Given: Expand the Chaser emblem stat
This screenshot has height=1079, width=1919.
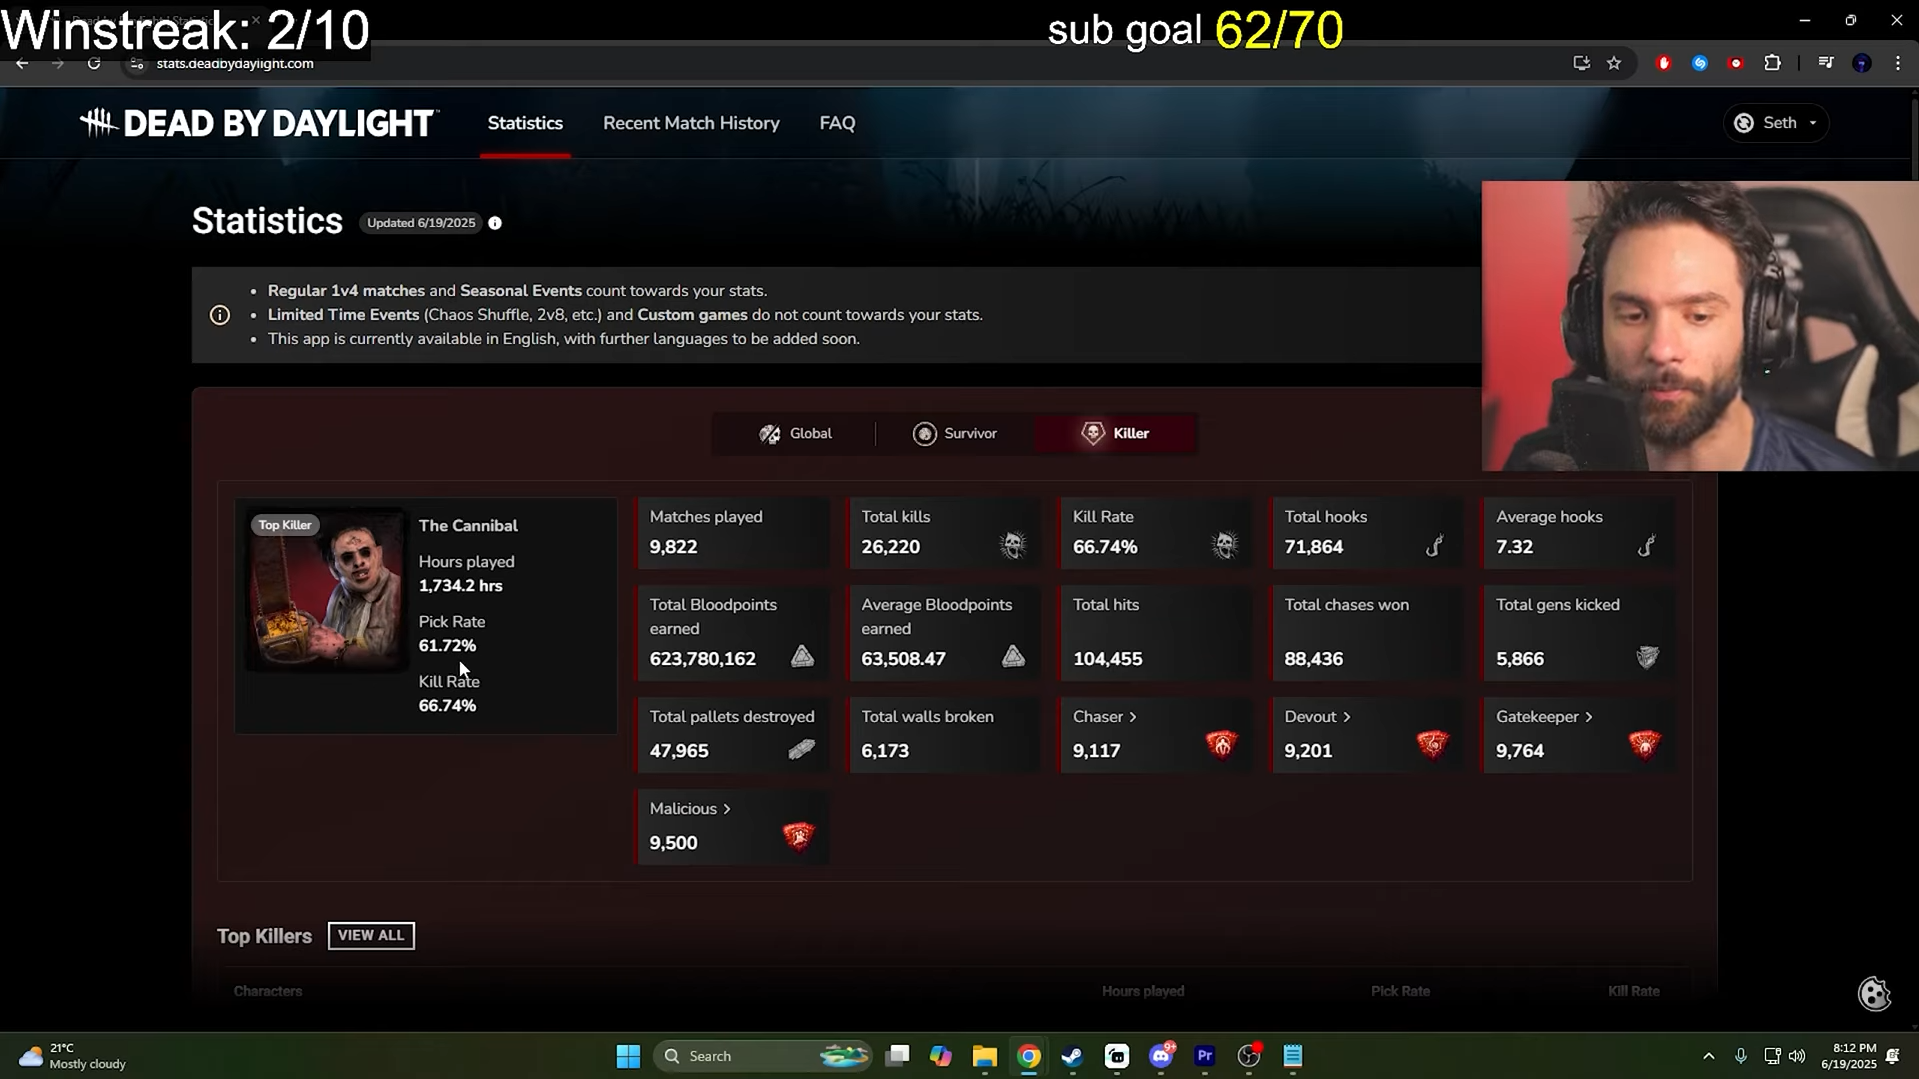Looking at the screenshot, I should (x=1105, y=717).
